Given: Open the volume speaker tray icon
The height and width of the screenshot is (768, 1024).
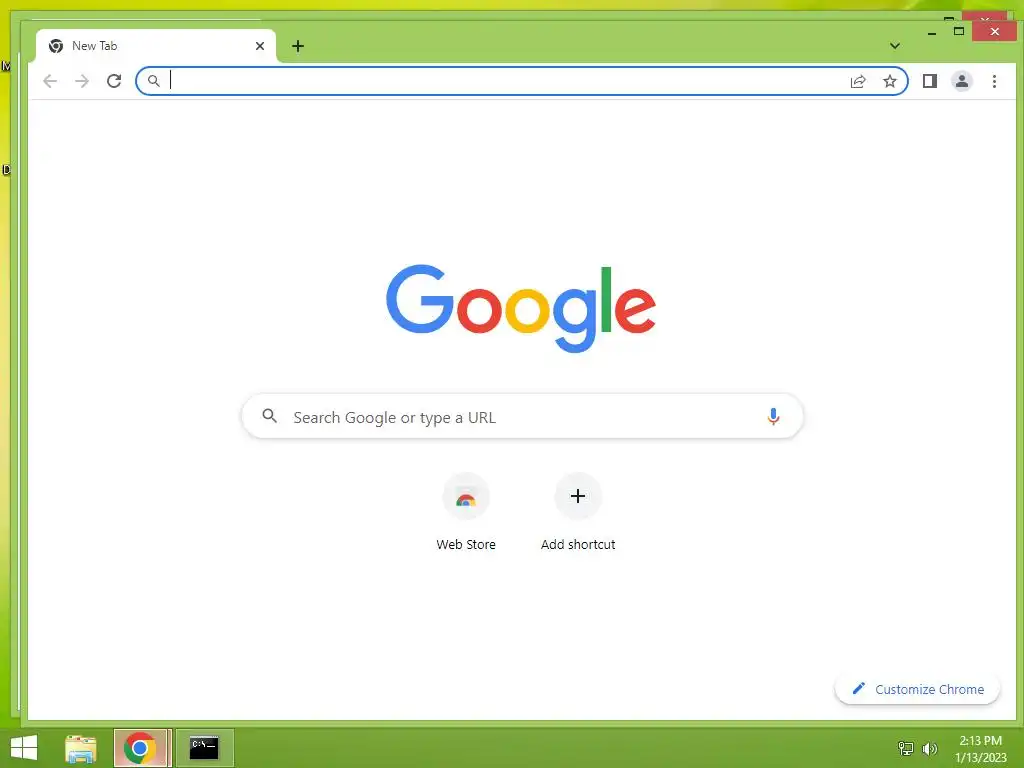Looking at the screenshot, I should 929,748.
